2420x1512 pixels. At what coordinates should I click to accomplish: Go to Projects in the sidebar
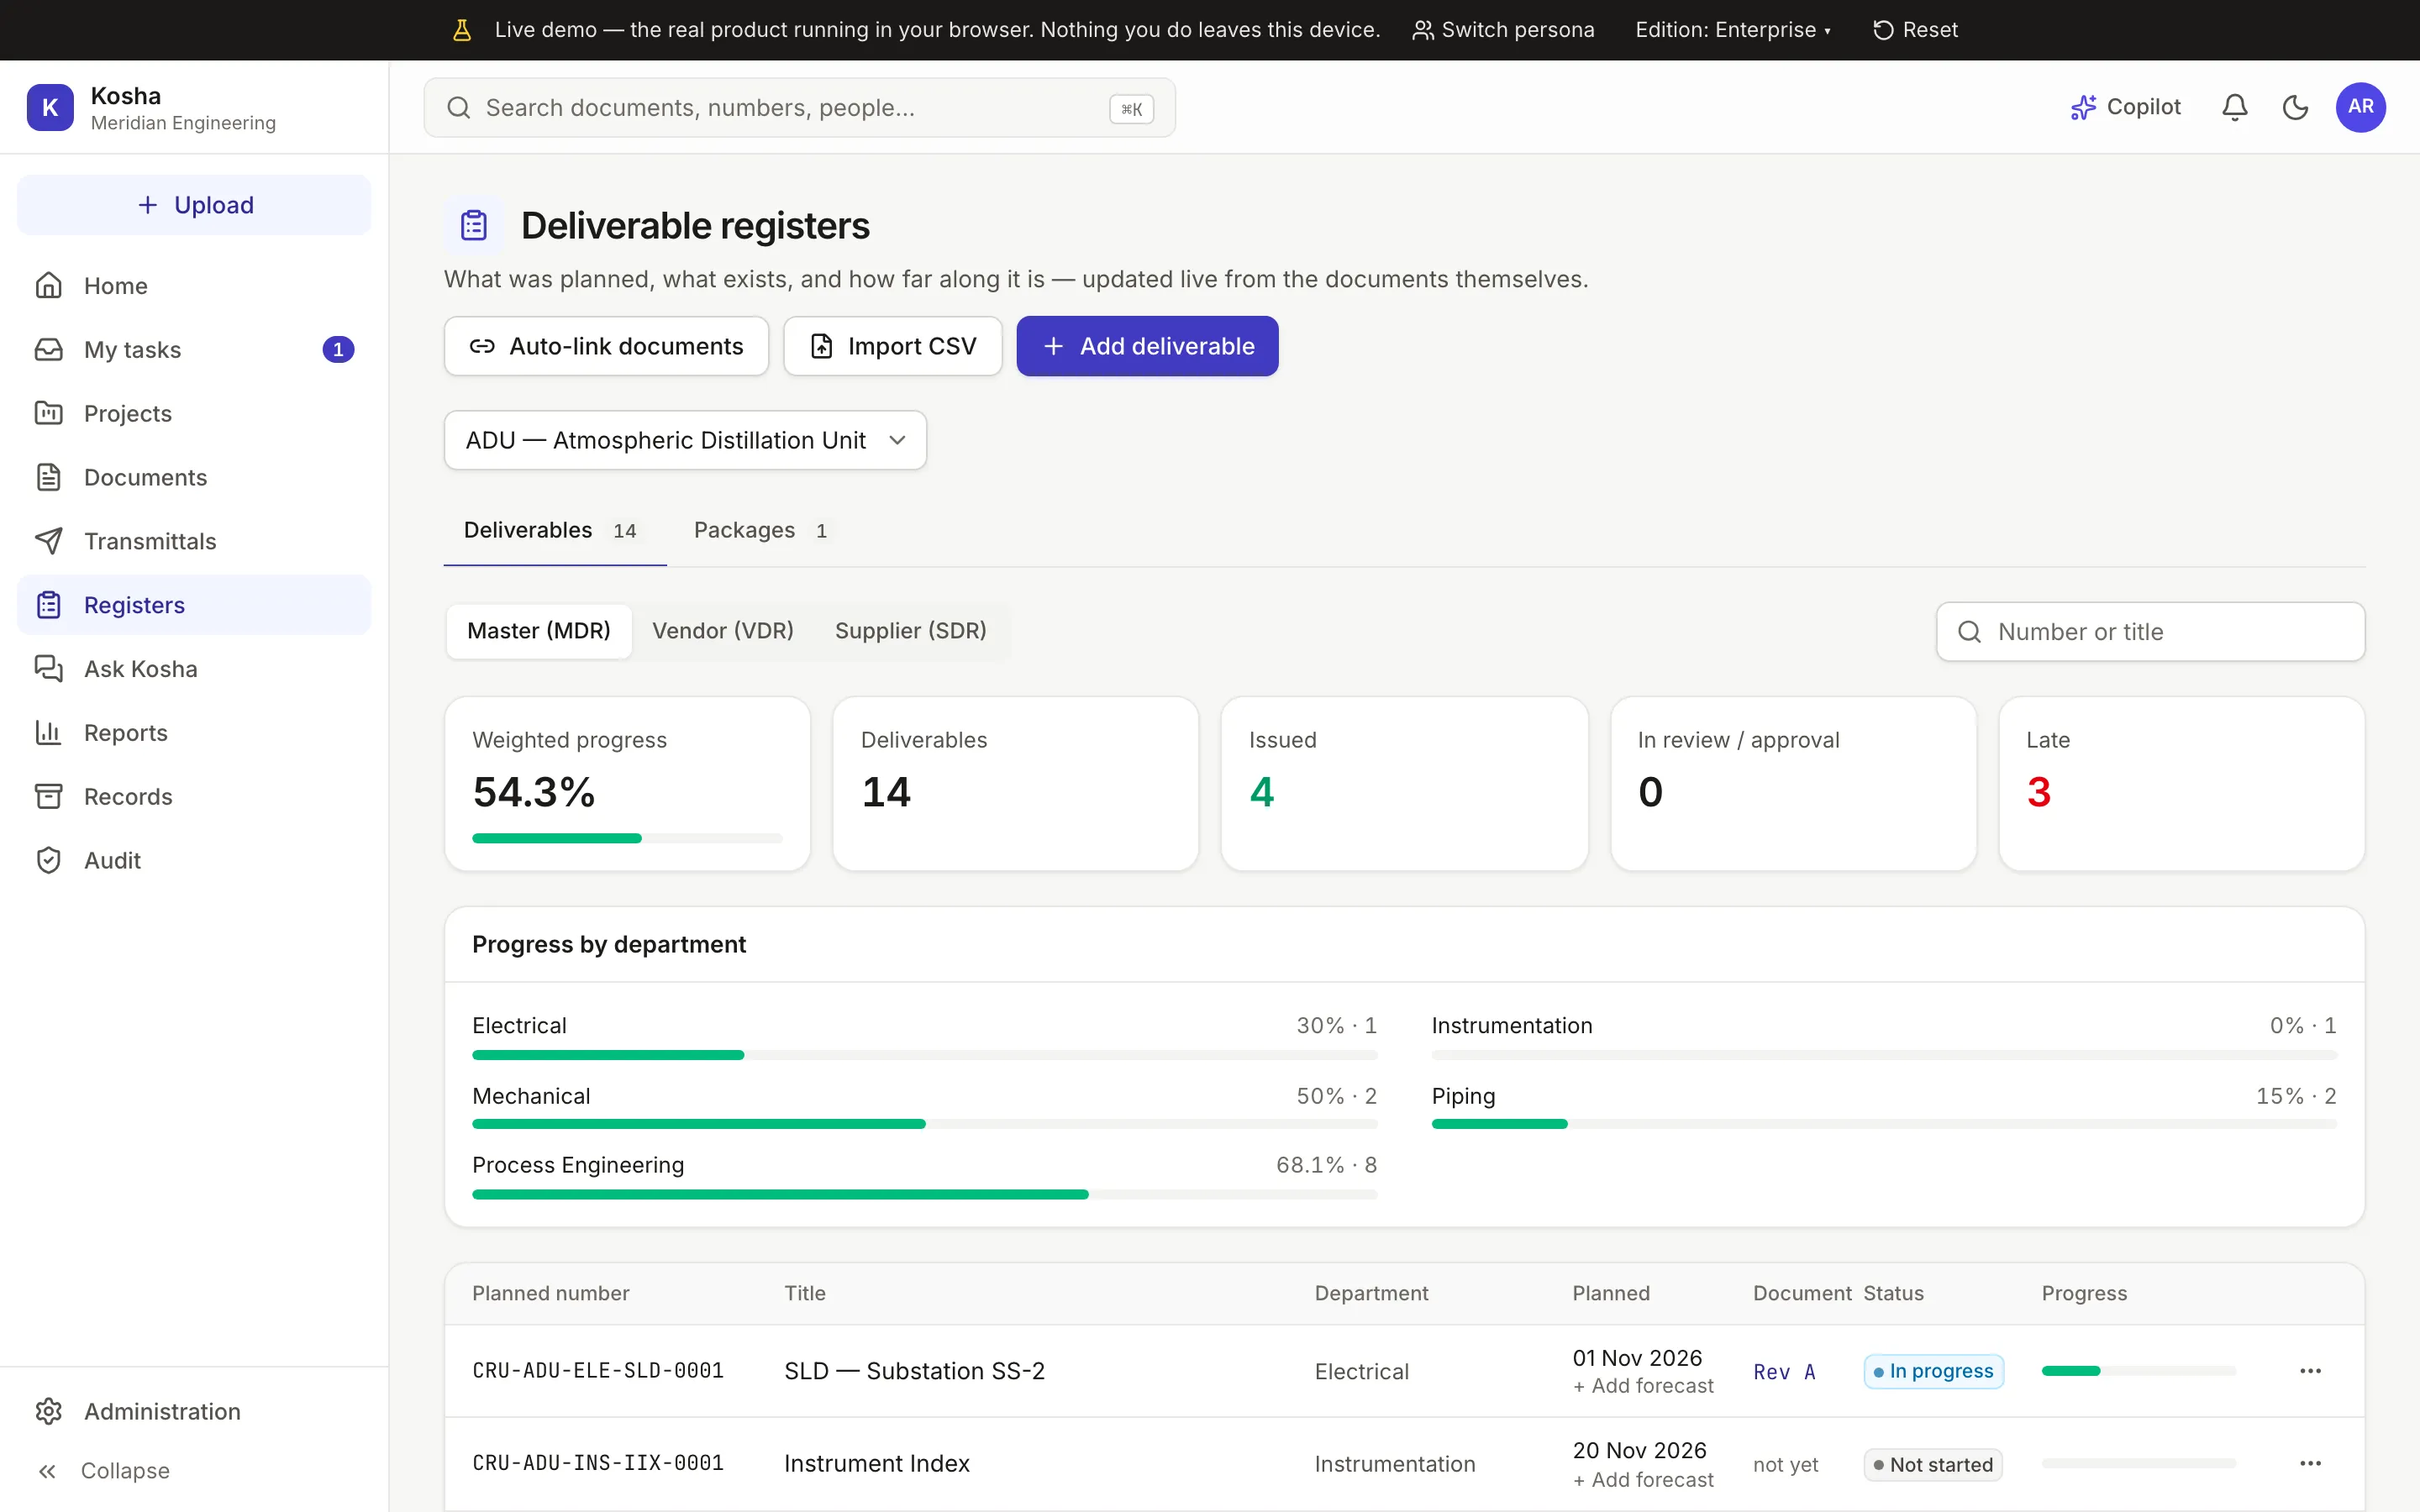[194, 414]
